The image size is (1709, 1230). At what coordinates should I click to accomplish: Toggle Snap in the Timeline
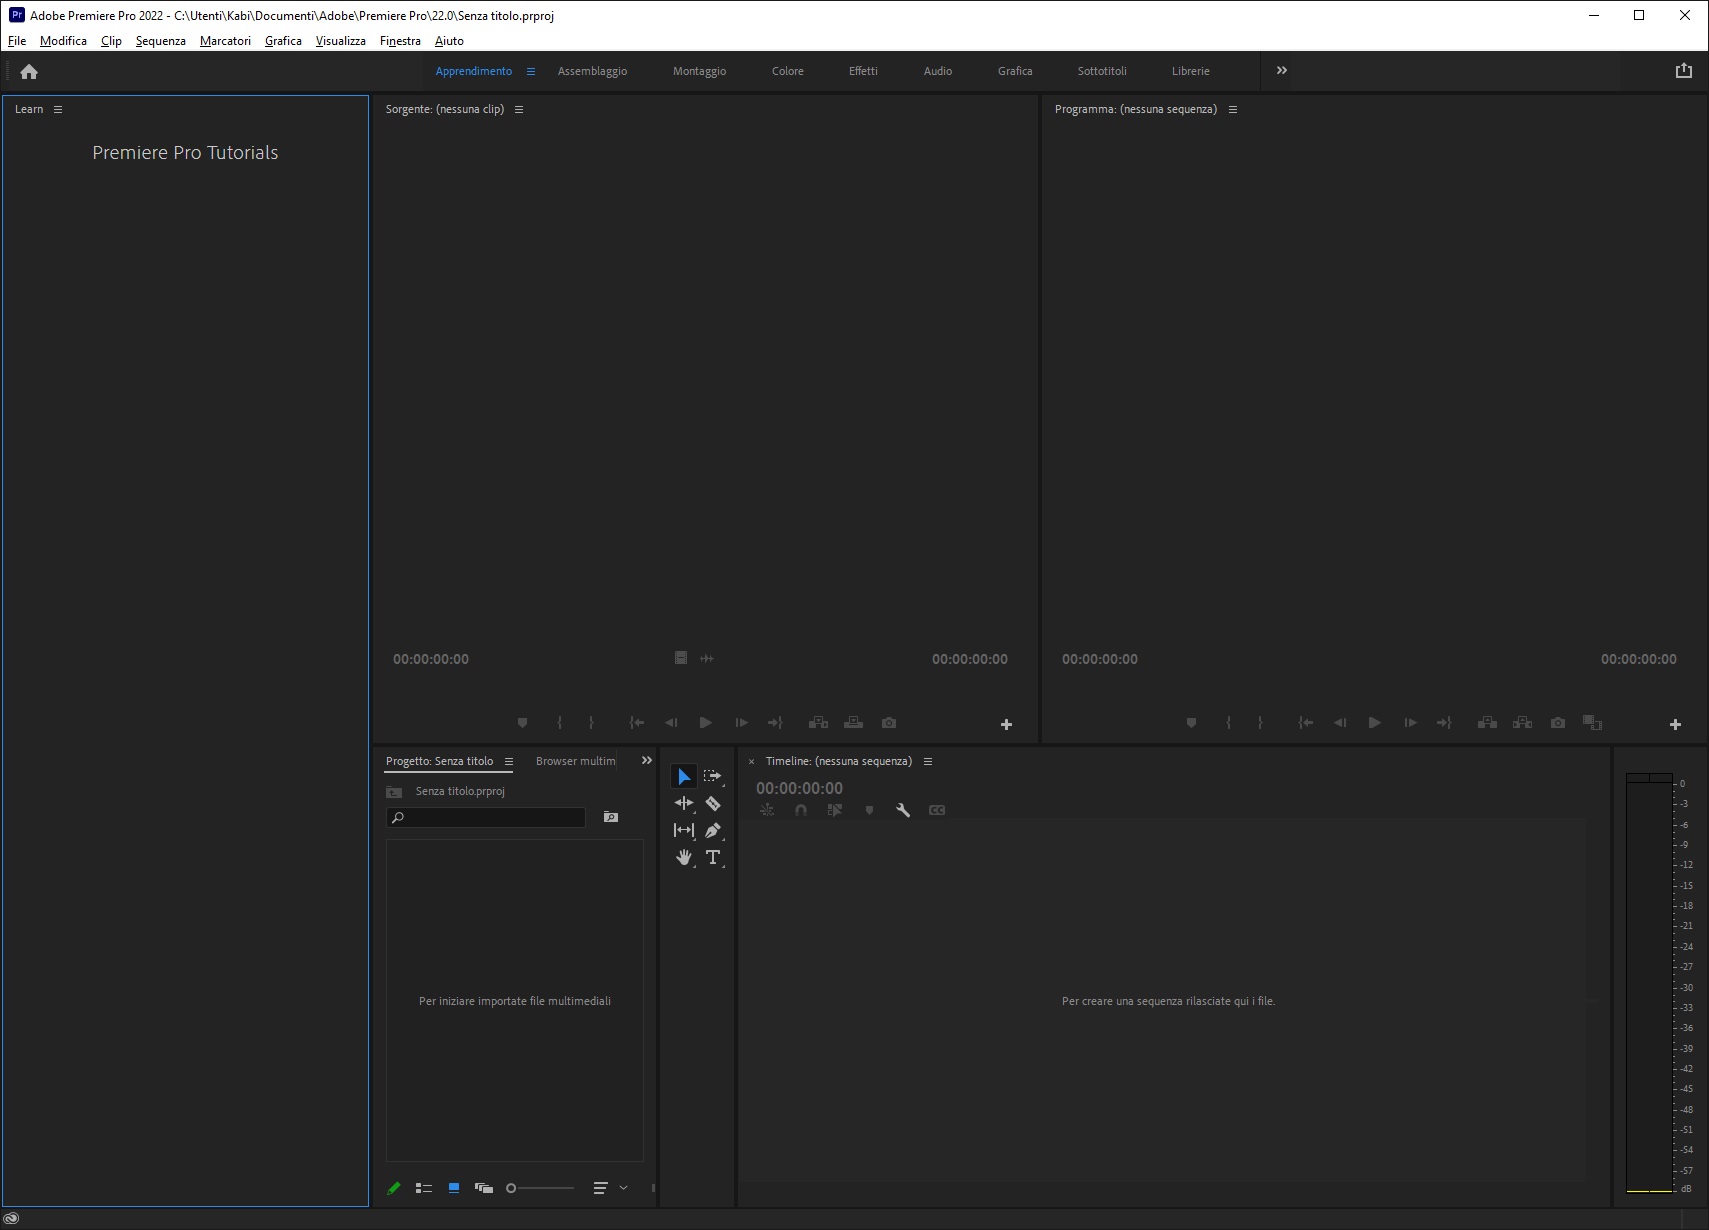tap(801, 810)
